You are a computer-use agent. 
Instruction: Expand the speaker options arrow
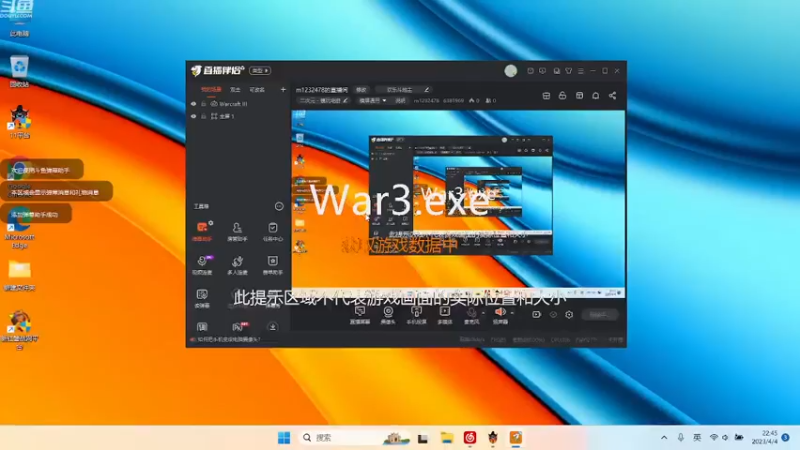point(512,313)
